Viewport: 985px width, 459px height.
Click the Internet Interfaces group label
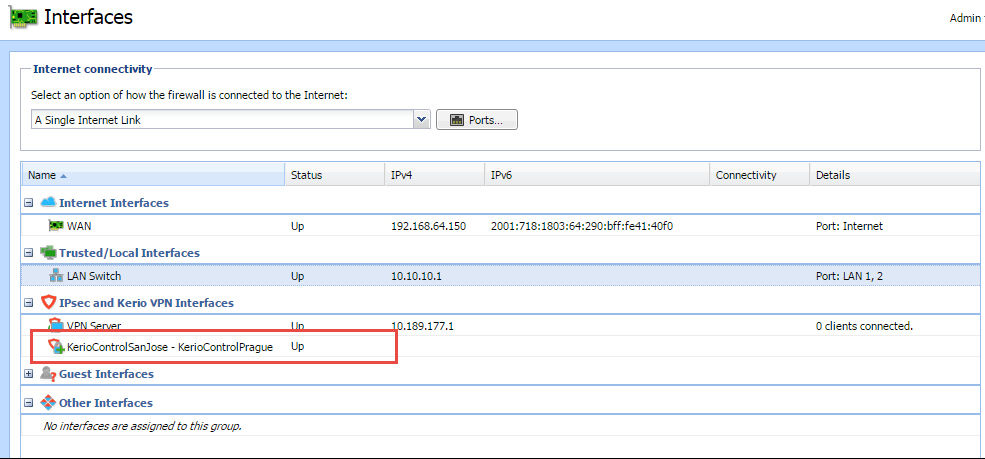point(114,203)
